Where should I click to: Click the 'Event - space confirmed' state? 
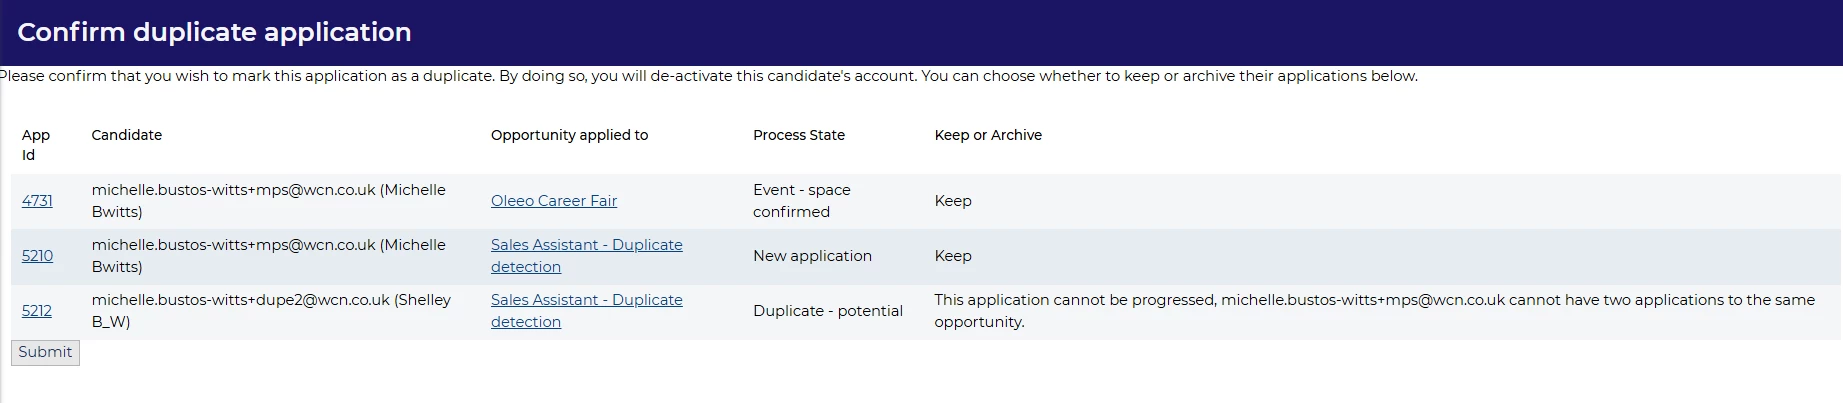tap(801, 201)
